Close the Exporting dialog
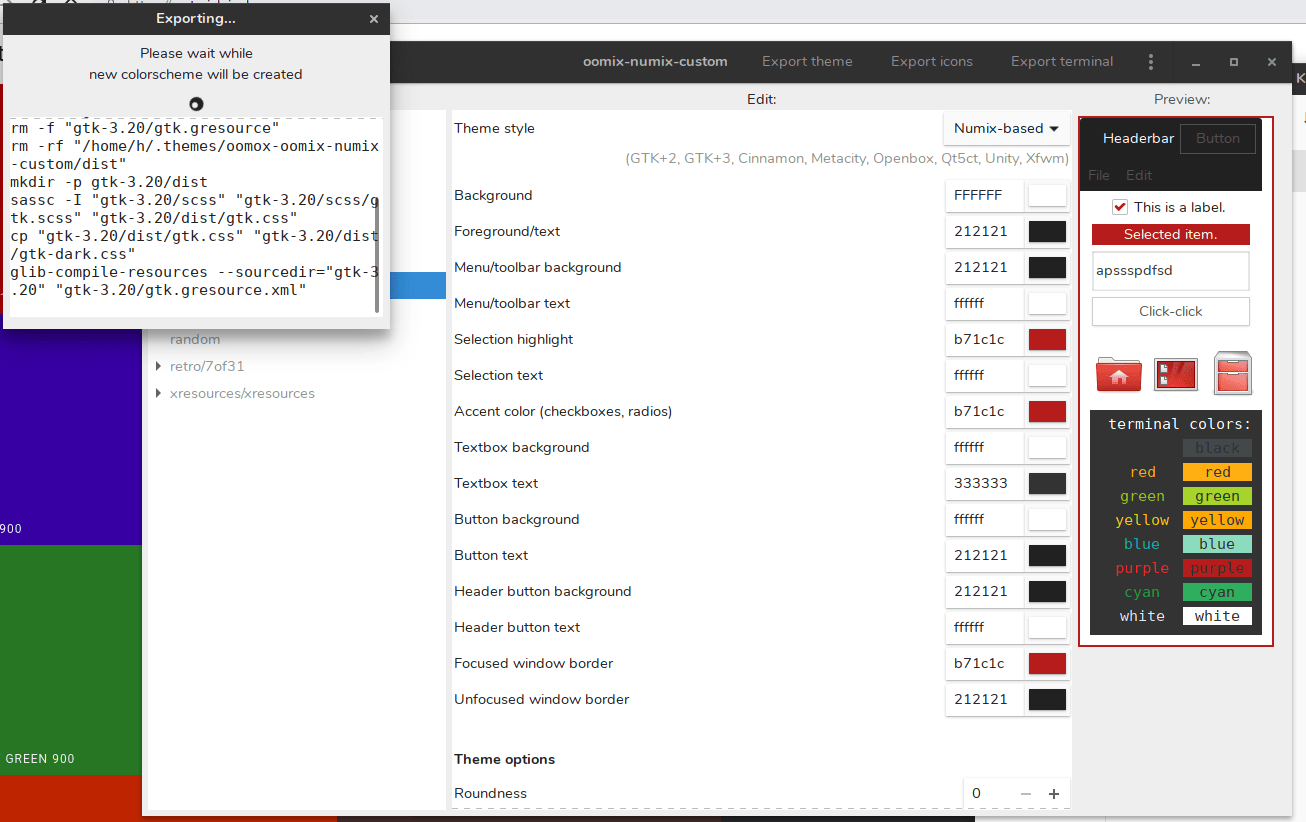Image resolution: width=1306 pixels, height=822 pixels. (373, 19)
